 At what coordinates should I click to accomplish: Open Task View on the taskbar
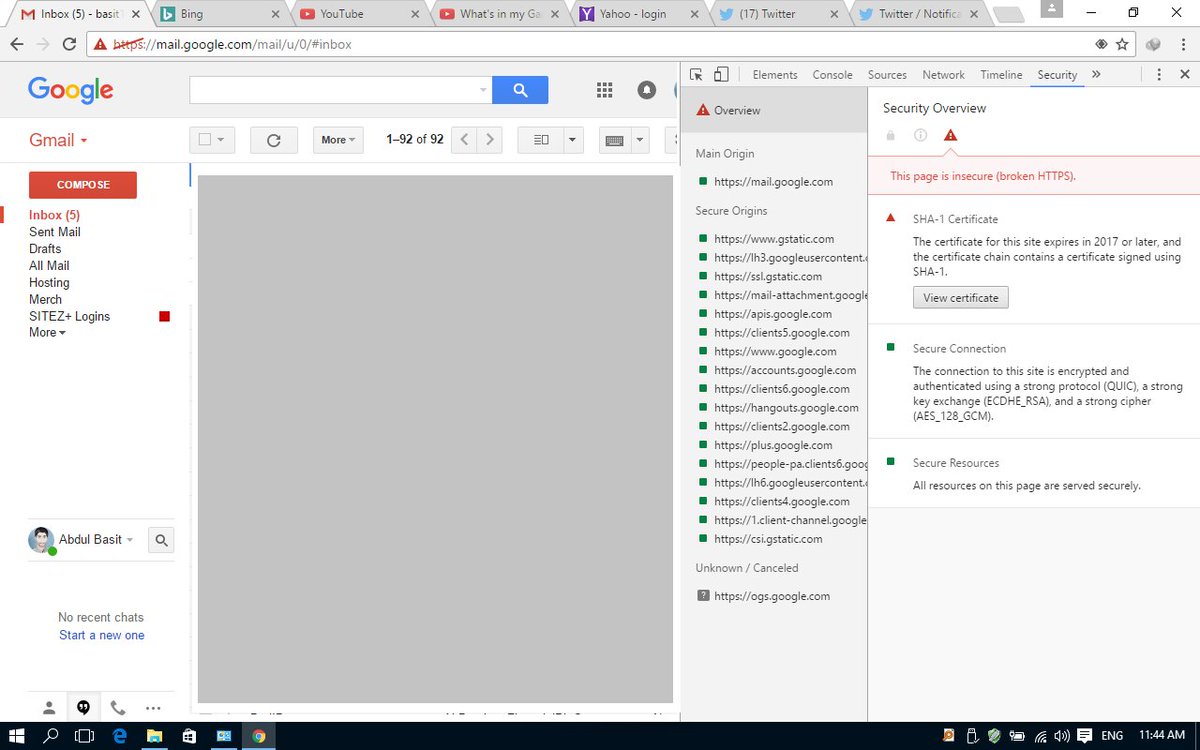click(85, 735)
